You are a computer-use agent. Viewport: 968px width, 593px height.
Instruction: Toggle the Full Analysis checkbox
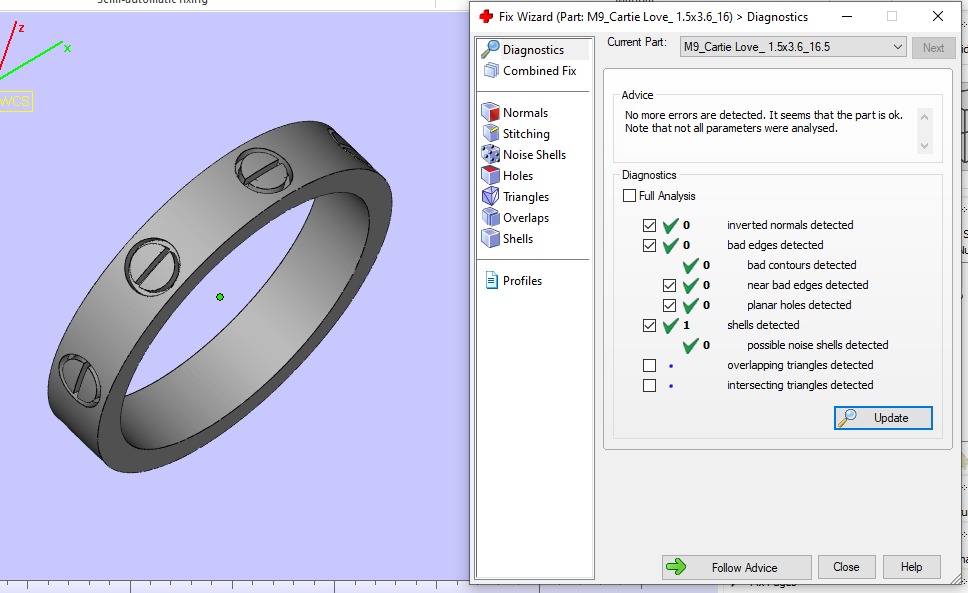click(629, 196)
